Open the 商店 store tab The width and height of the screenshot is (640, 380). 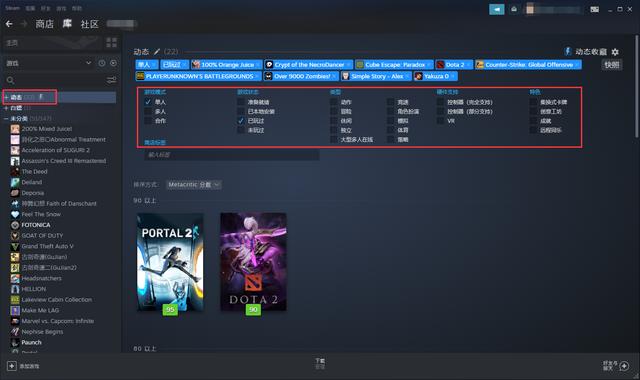[x=44, y=24]
